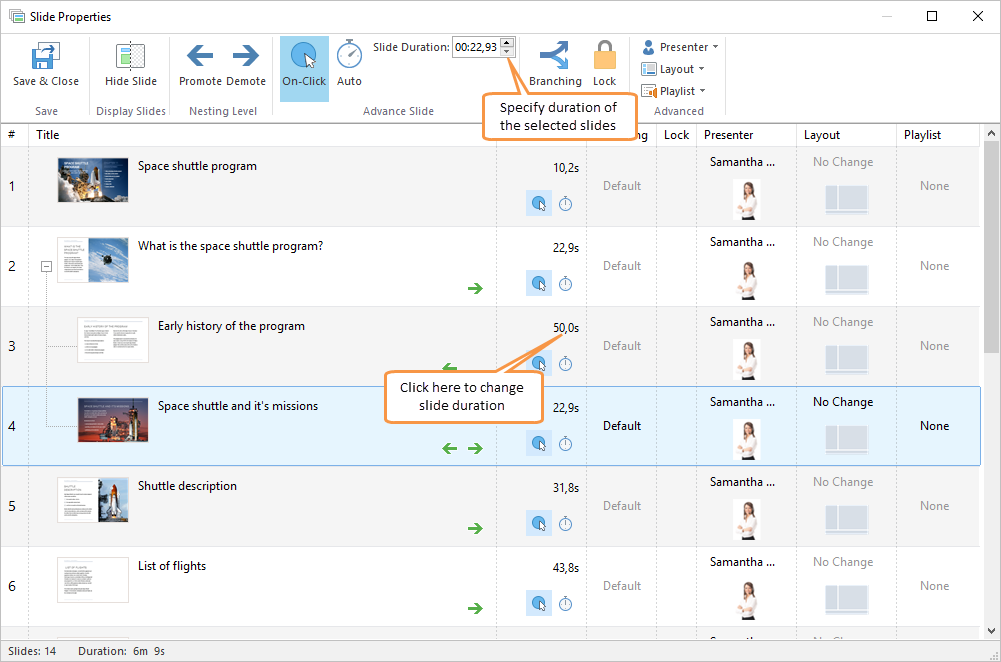This screenshot has height=662, width=1001.
Task: Click layout preview icon for slide 6
Action: (x=847, y=599)
